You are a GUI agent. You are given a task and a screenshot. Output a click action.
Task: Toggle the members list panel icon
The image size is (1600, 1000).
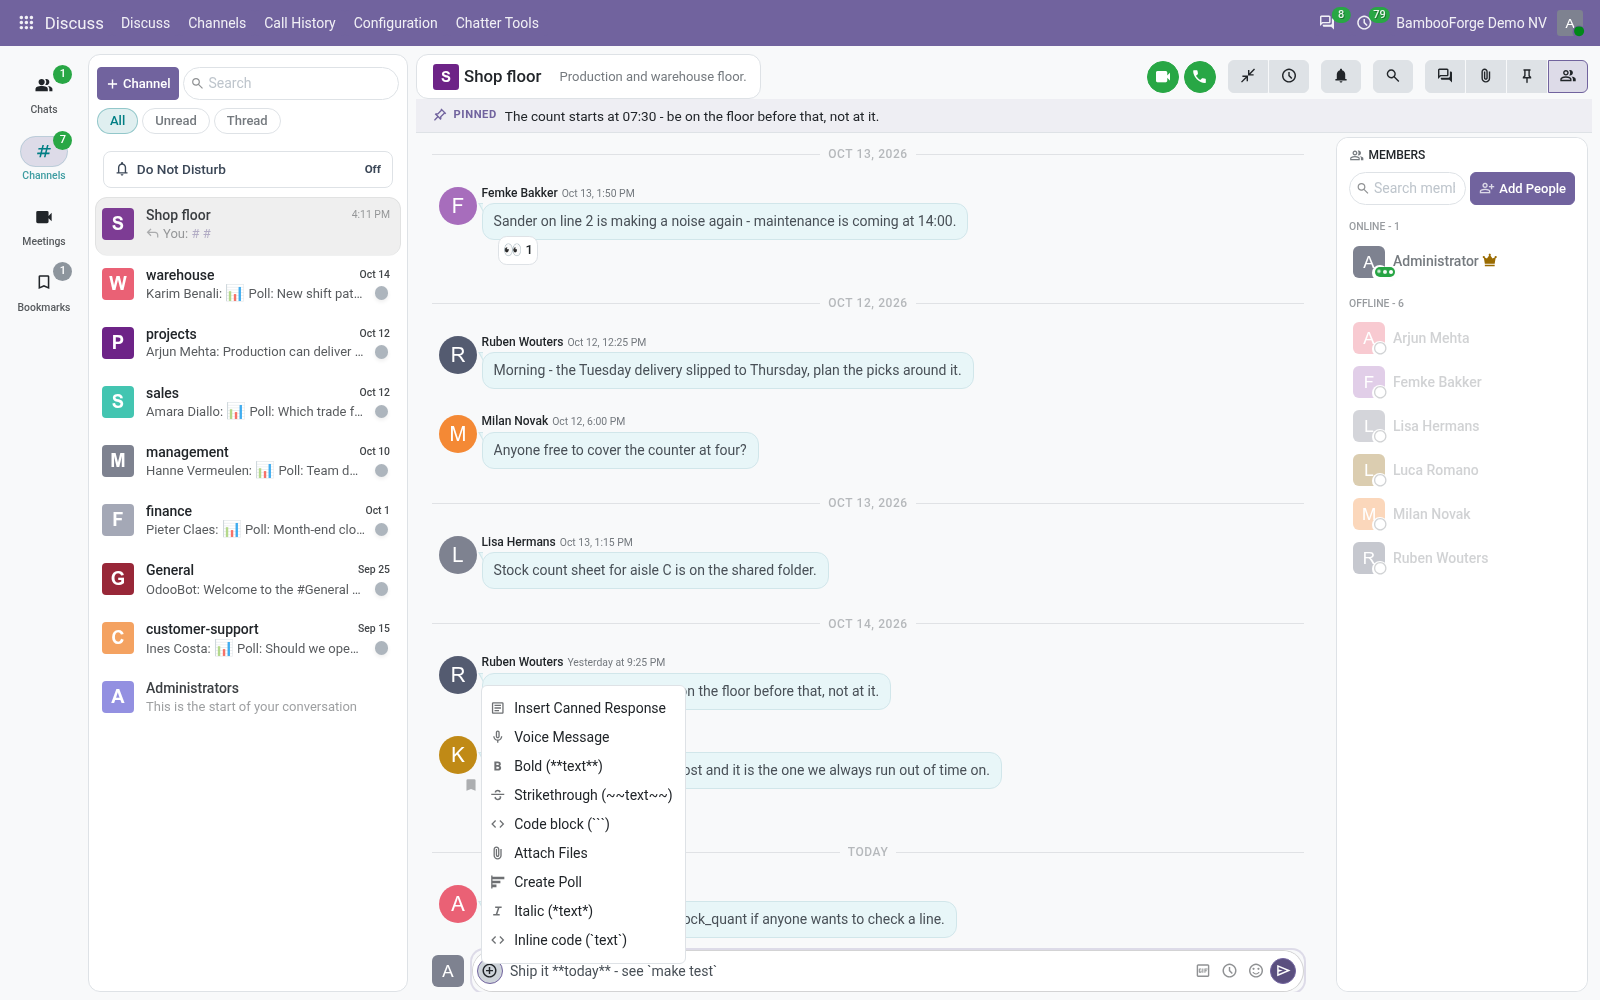coord(1568,76)
